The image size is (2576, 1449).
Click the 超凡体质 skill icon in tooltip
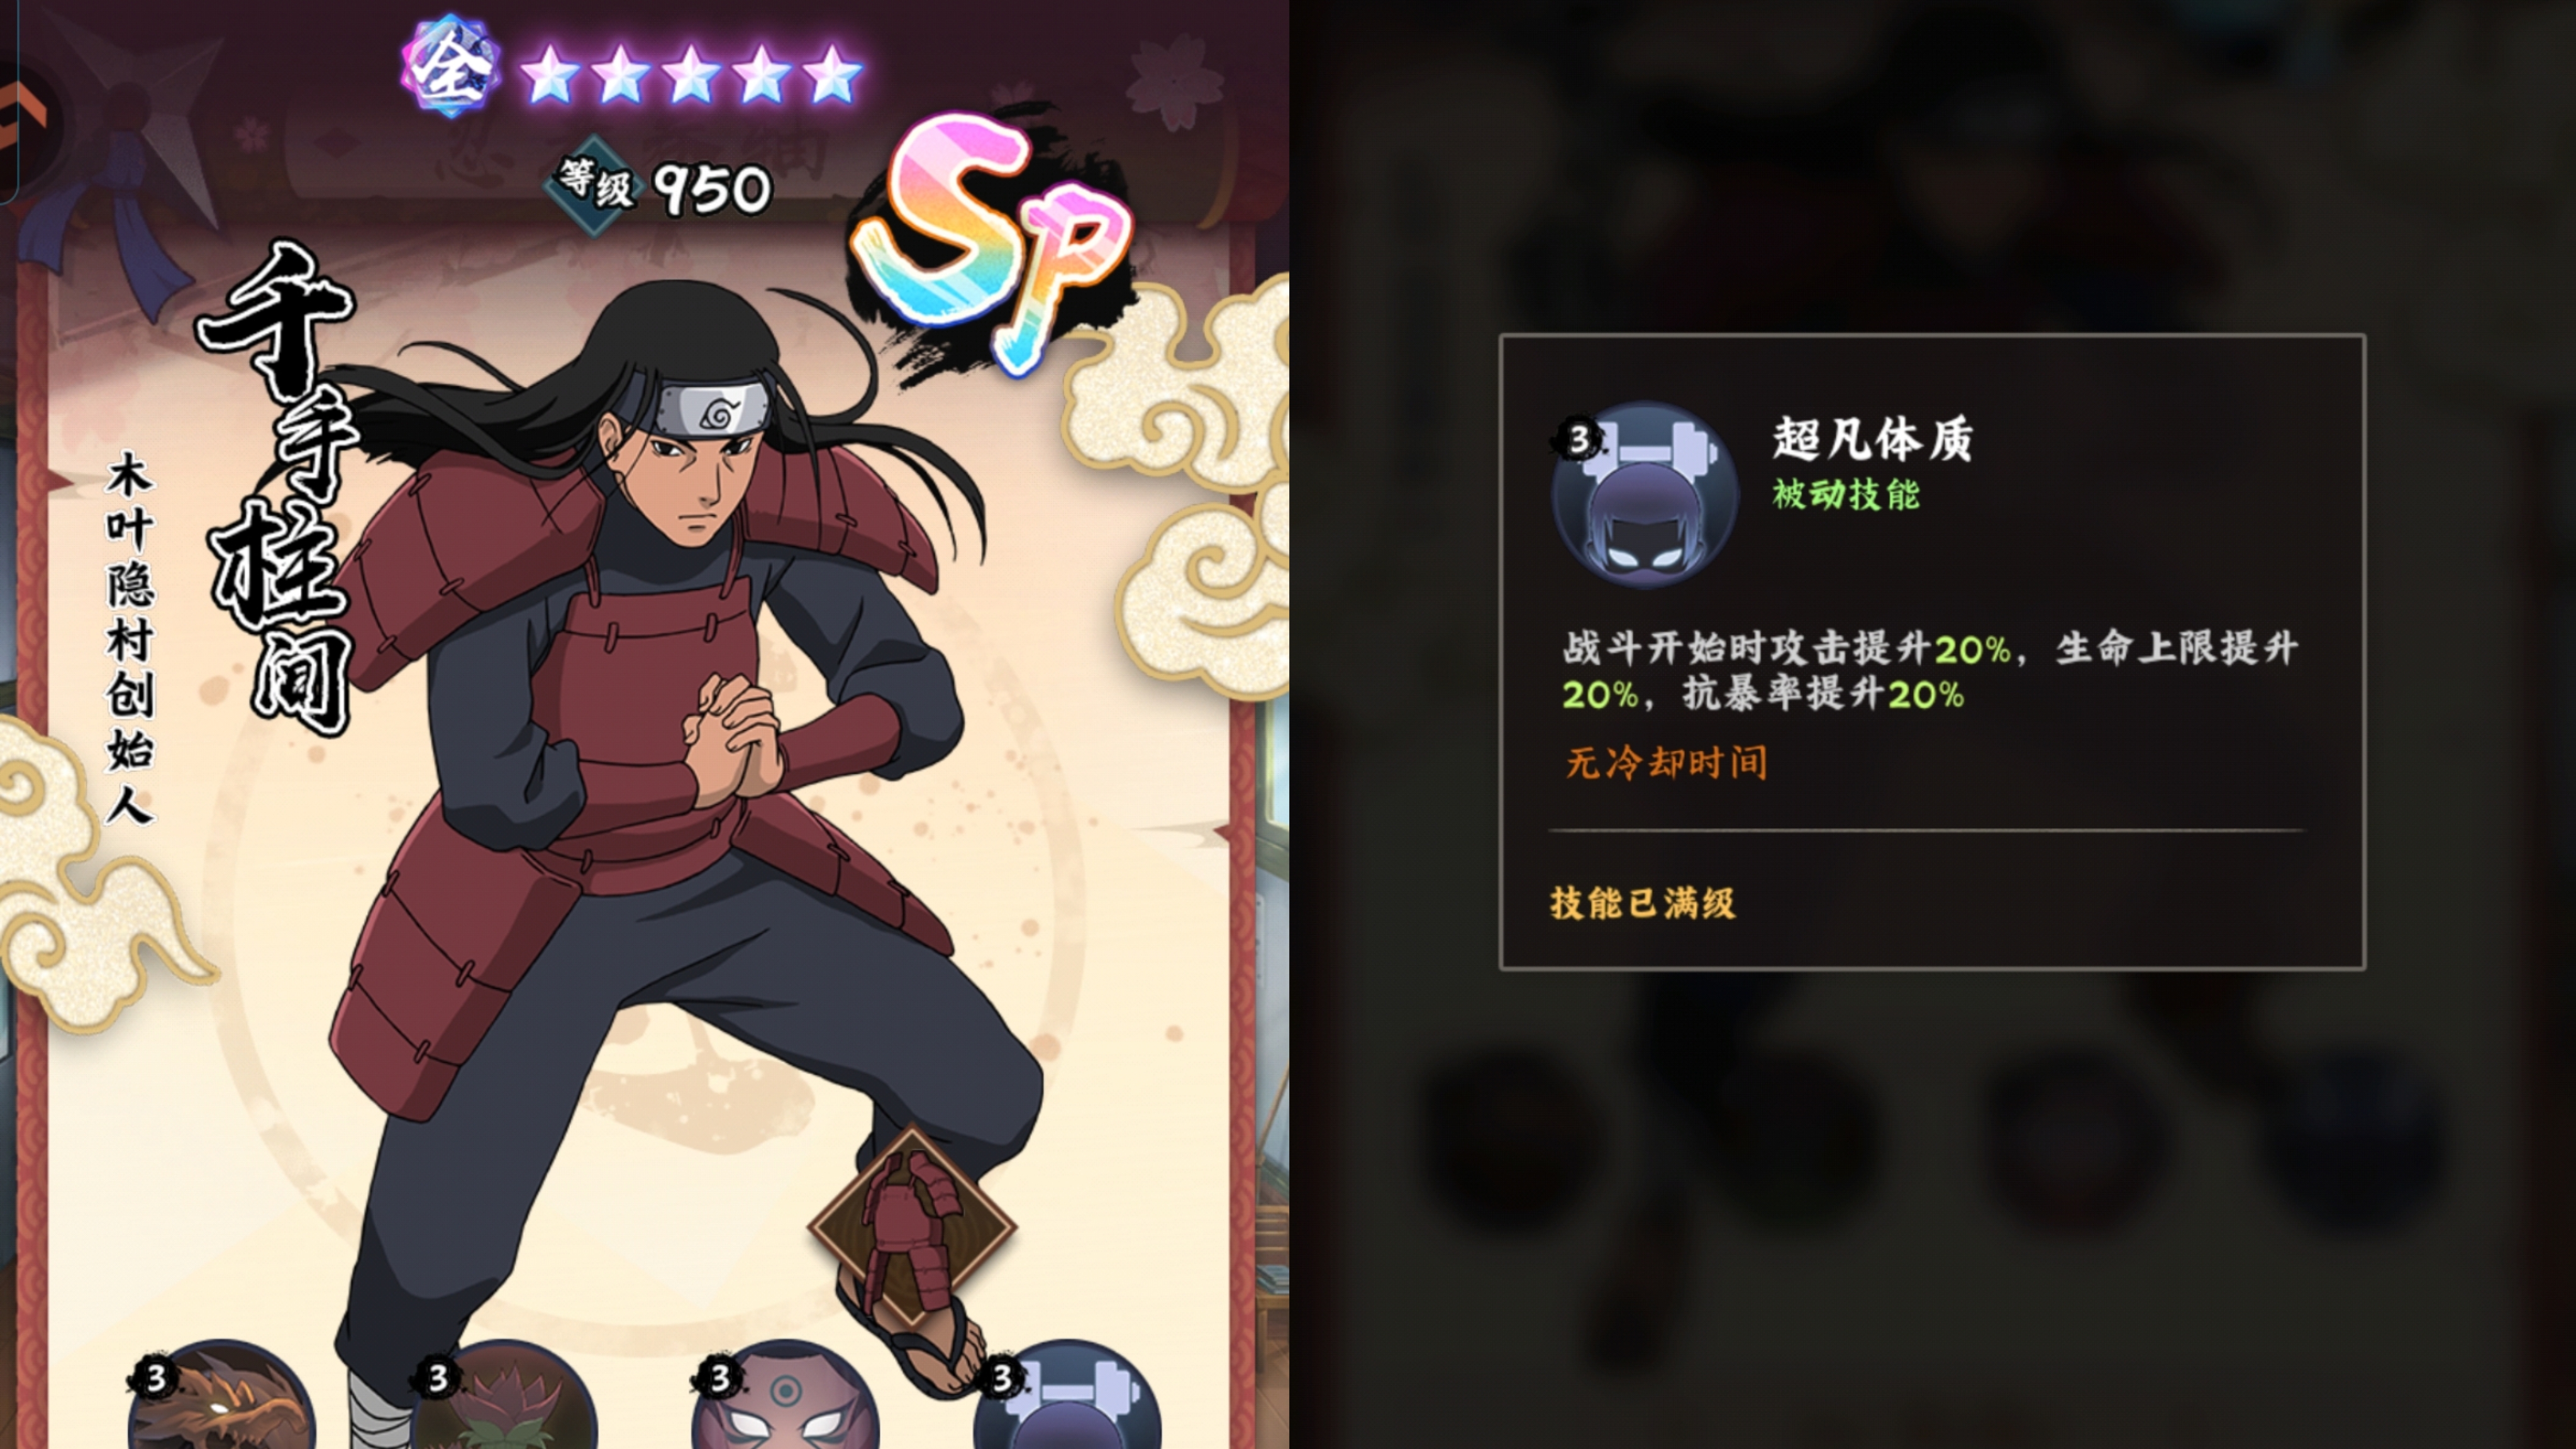[1645, 494]
